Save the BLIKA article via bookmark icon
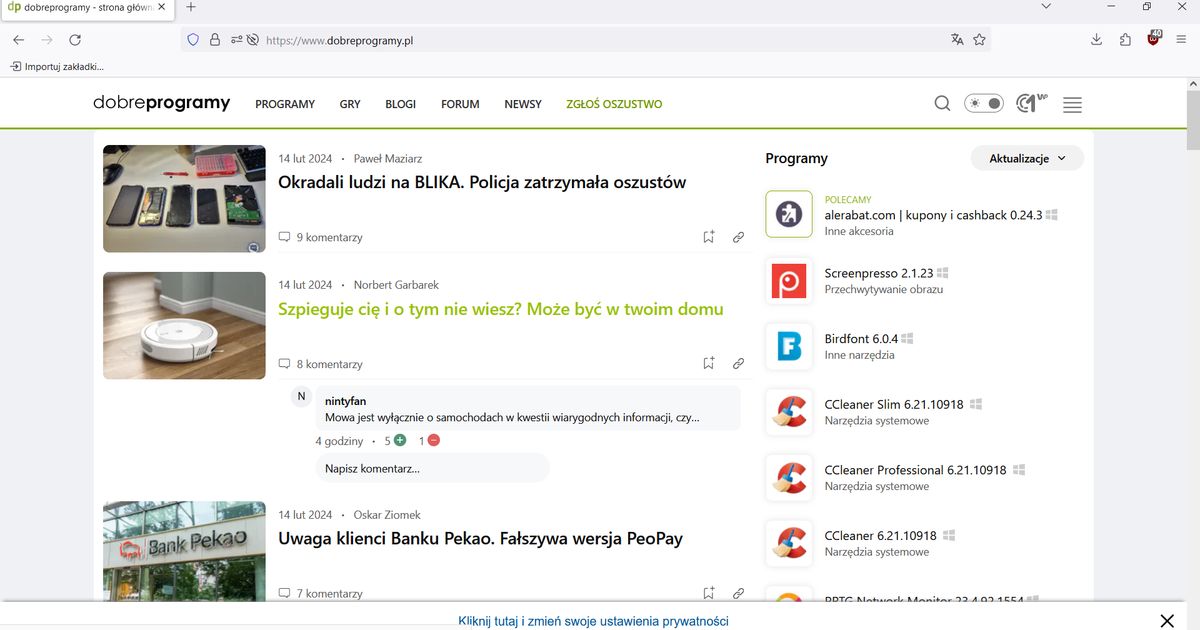This screenshot has height=630, width=1200. (x=708, y=236)
